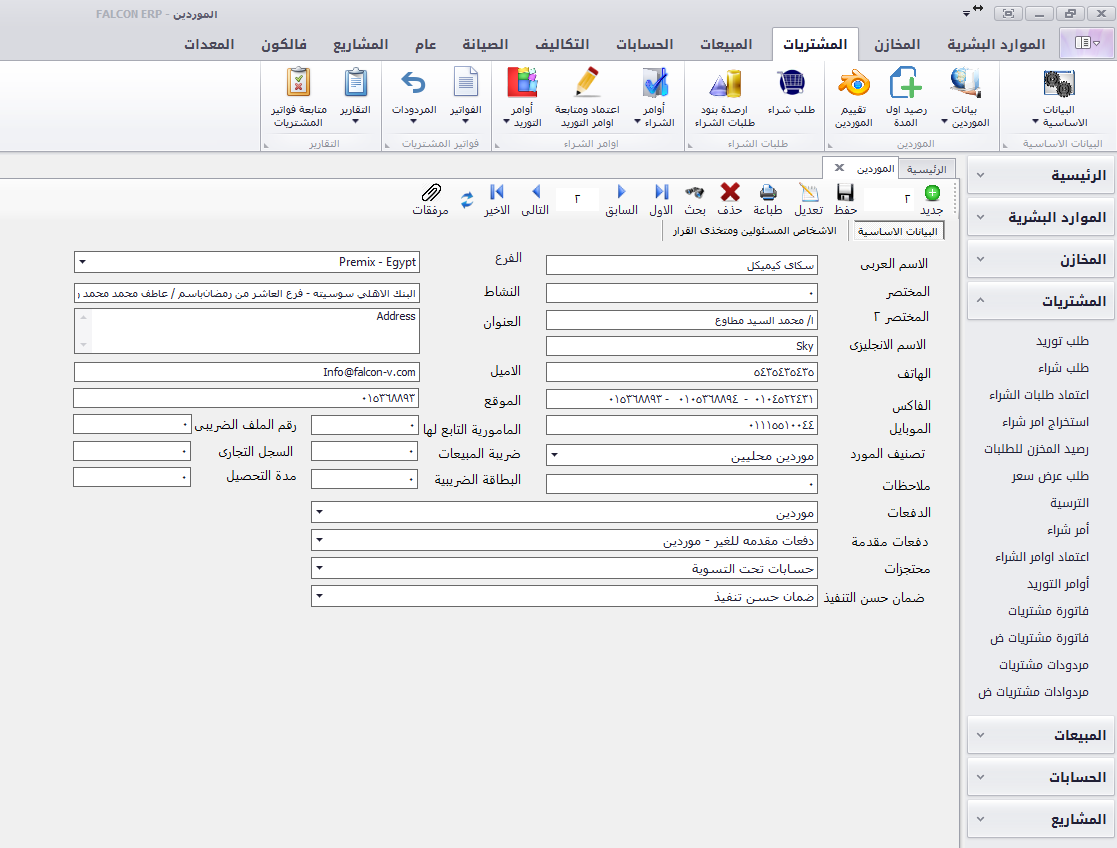The height and width of the screenshot is (848, 1117).
Task: Click the Save (حفظ) floppy disk icon
Action: (x=845, y=193)
